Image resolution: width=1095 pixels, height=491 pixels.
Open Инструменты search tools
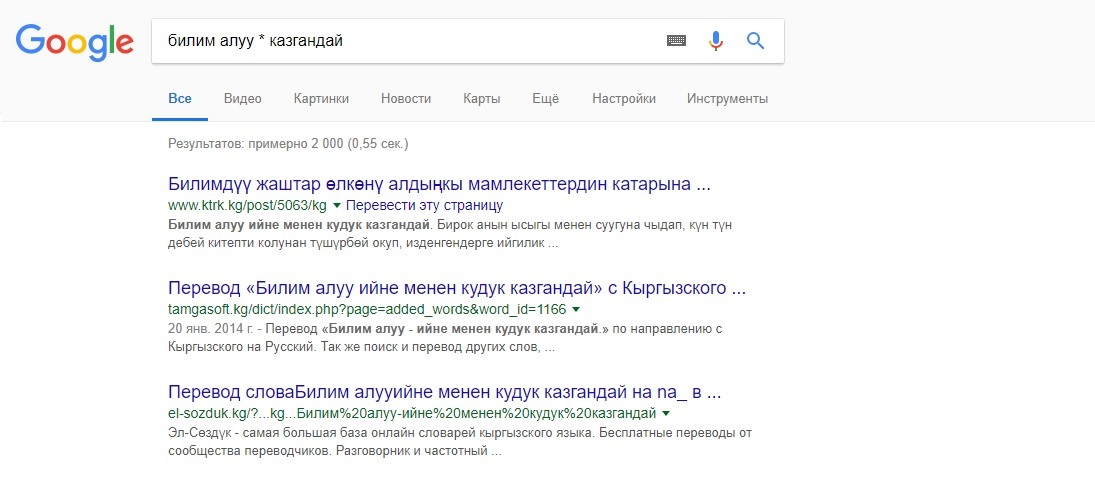(x=727, y=99)
